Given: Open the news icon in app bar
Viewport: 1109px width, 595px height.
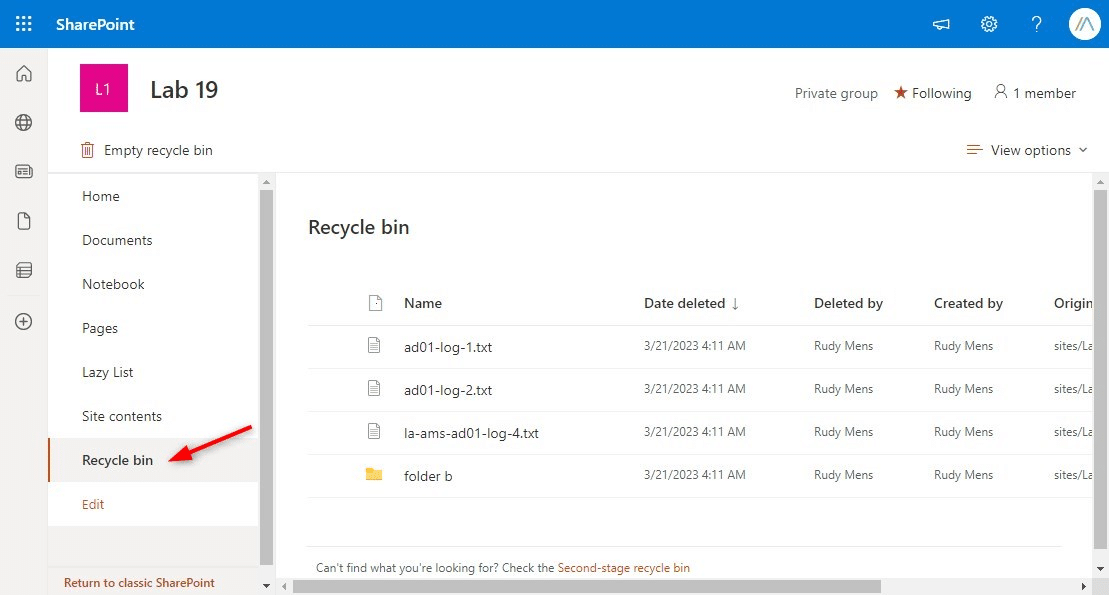Looking at the screenshot, I should click(x=24, y=171).
